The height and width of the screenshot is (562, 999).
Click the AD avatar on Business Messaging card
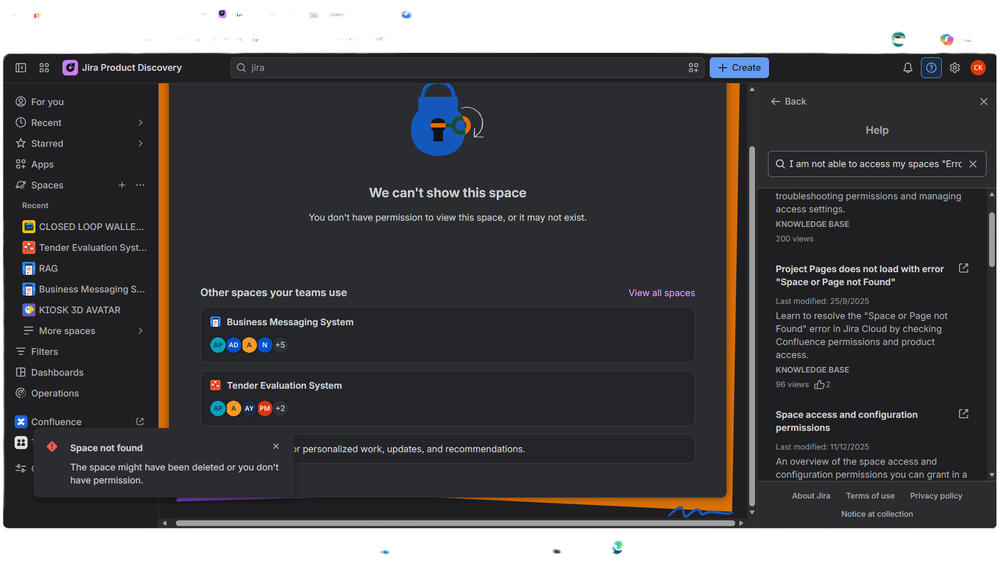[234, 345]
